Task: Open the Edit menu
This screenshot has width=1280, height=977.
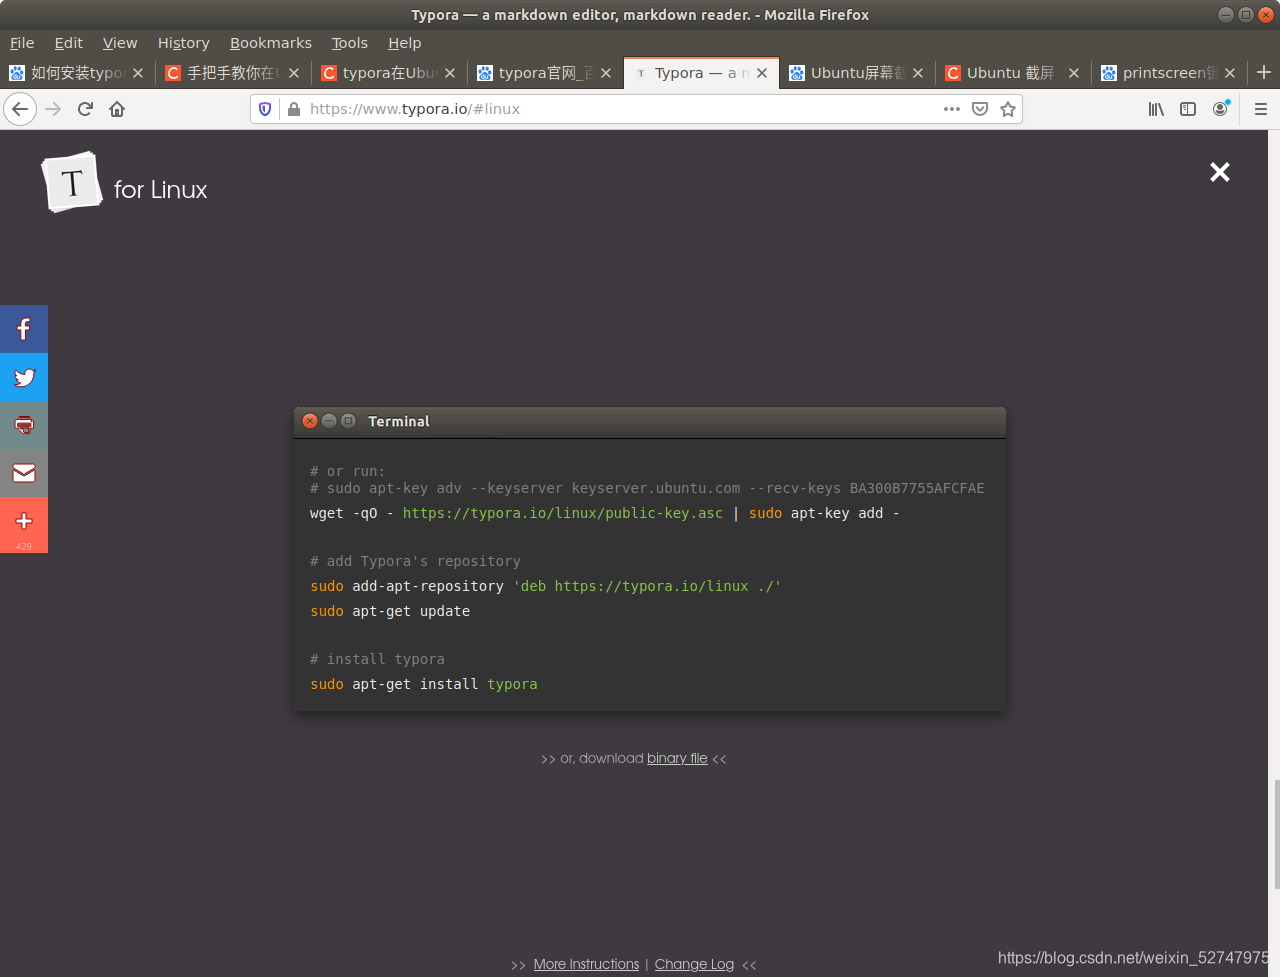Action: 68,43
